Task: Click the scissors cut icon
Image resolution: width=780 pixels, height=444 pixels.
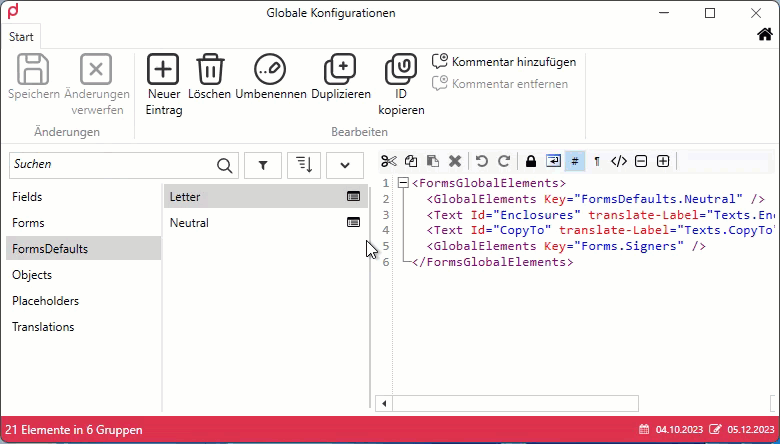Action: pyautogui.click(x=389, y=161)
